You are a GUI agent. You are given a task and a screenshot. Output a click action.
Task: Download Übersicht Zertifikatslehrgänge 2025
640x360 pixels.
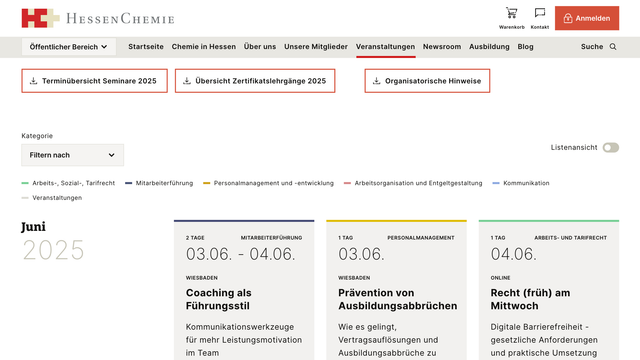tap(255, 81)
